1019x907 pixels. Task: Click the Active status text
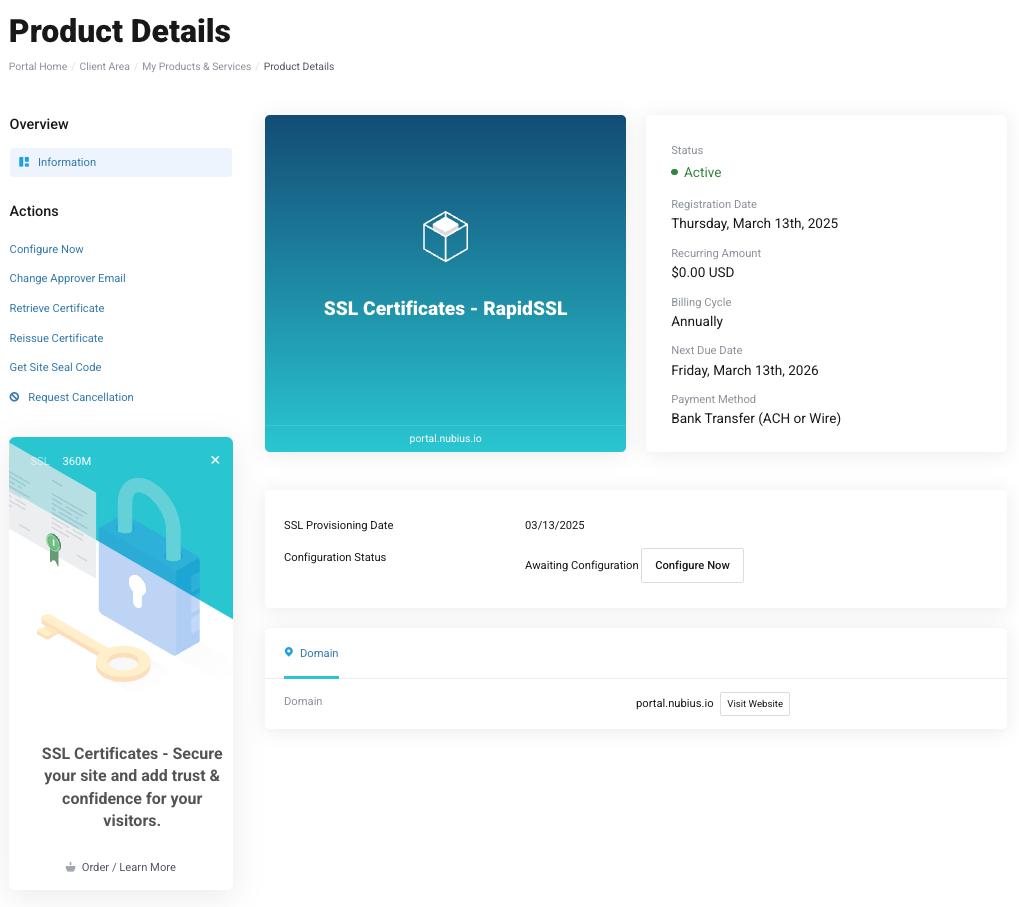click(x=703, y=172)
